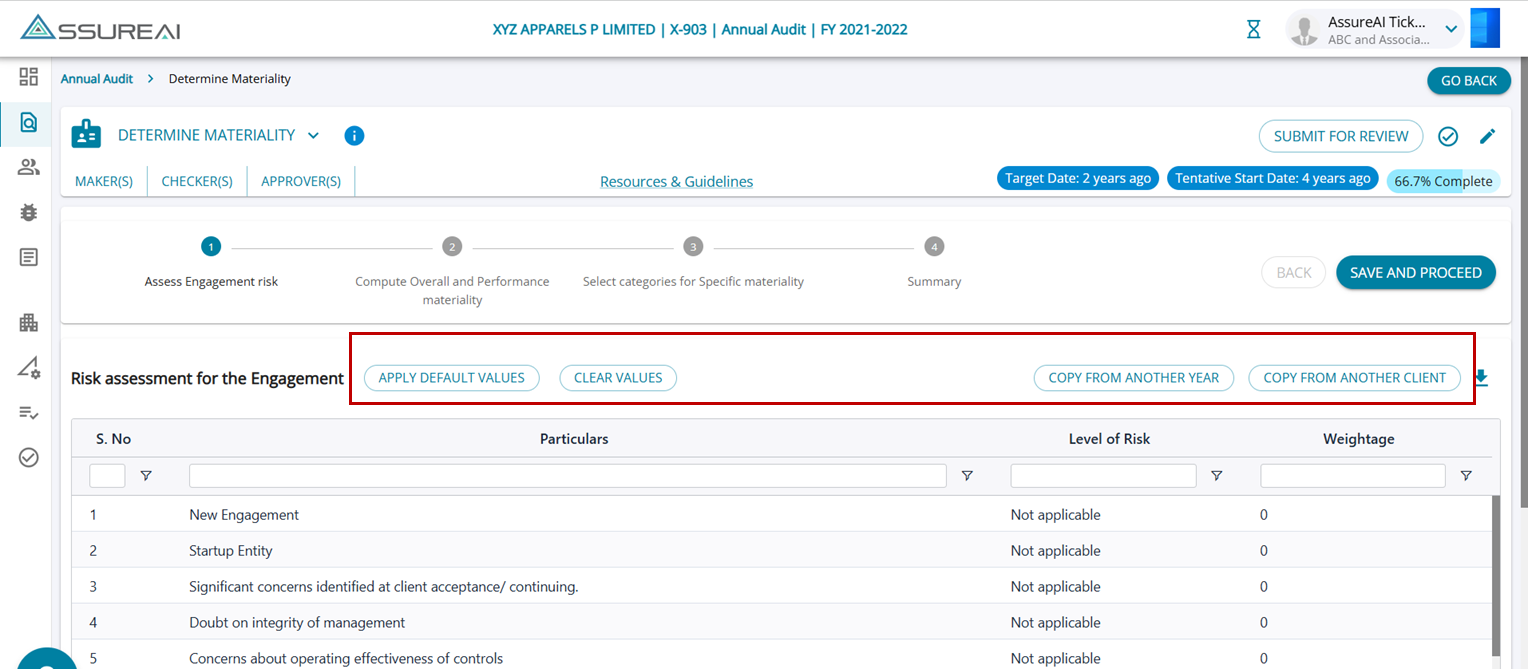
Task: Click the S. No column filter icon
Action: click(x=146, y=476)
